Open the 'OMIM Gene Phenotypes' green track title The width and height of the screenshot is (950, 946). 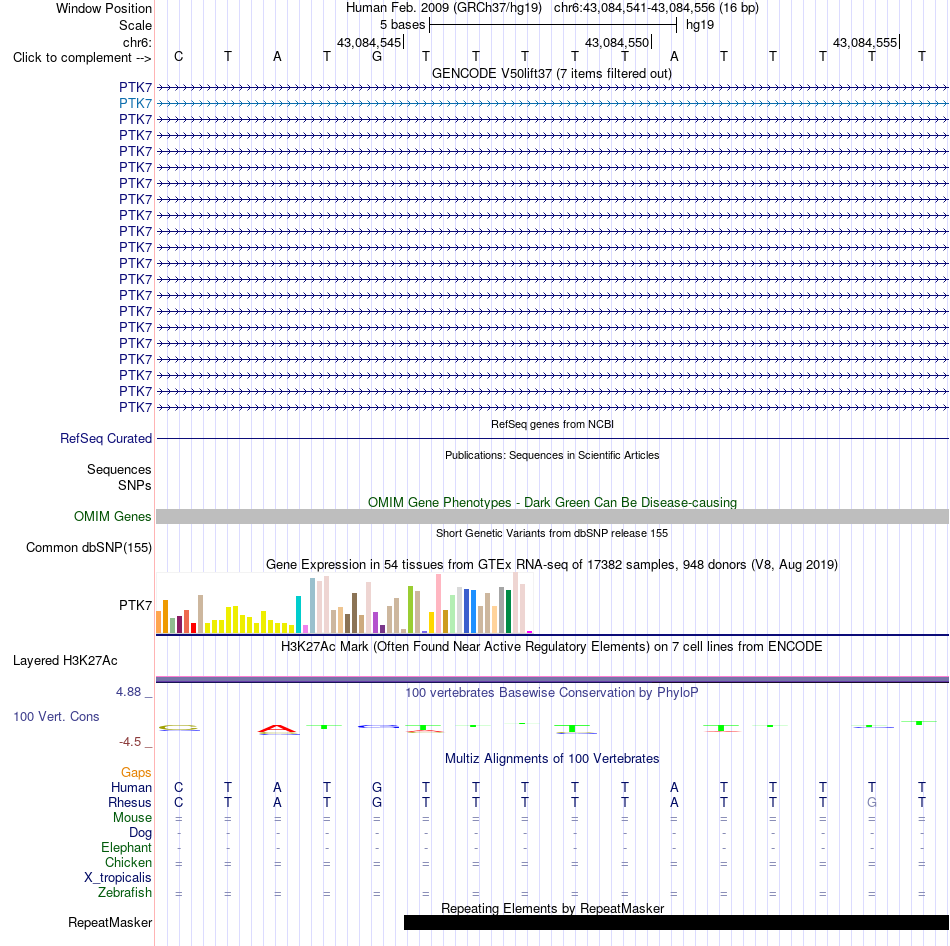coord(552,502)
